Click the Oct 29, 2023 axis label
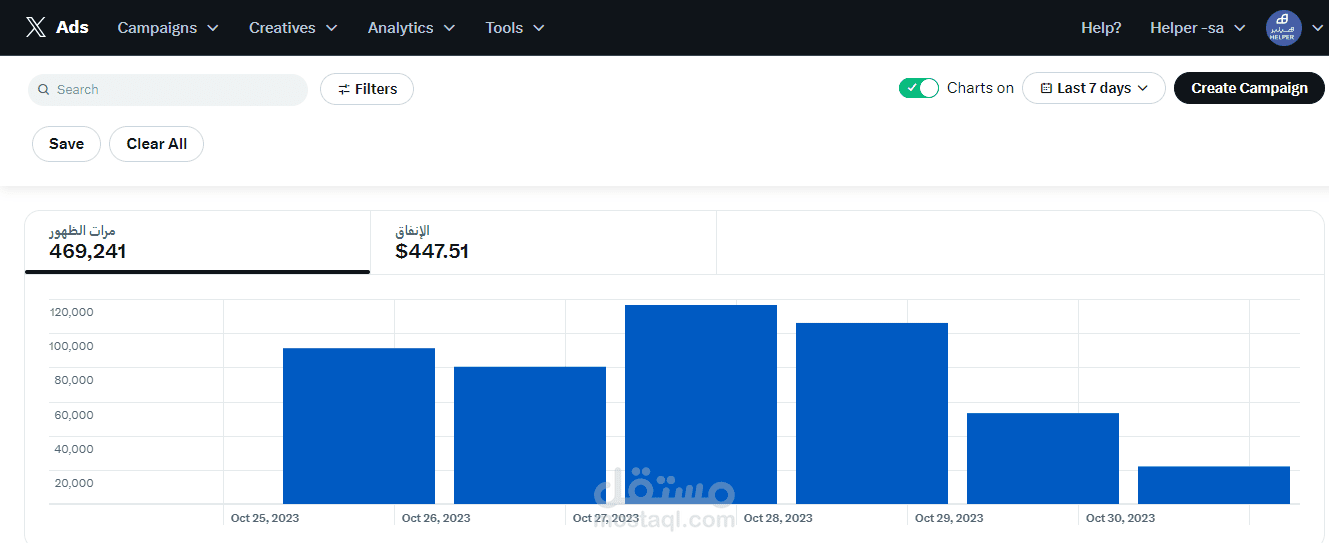Viewport: 1329px width, 543px height. [x=949, y=518]
